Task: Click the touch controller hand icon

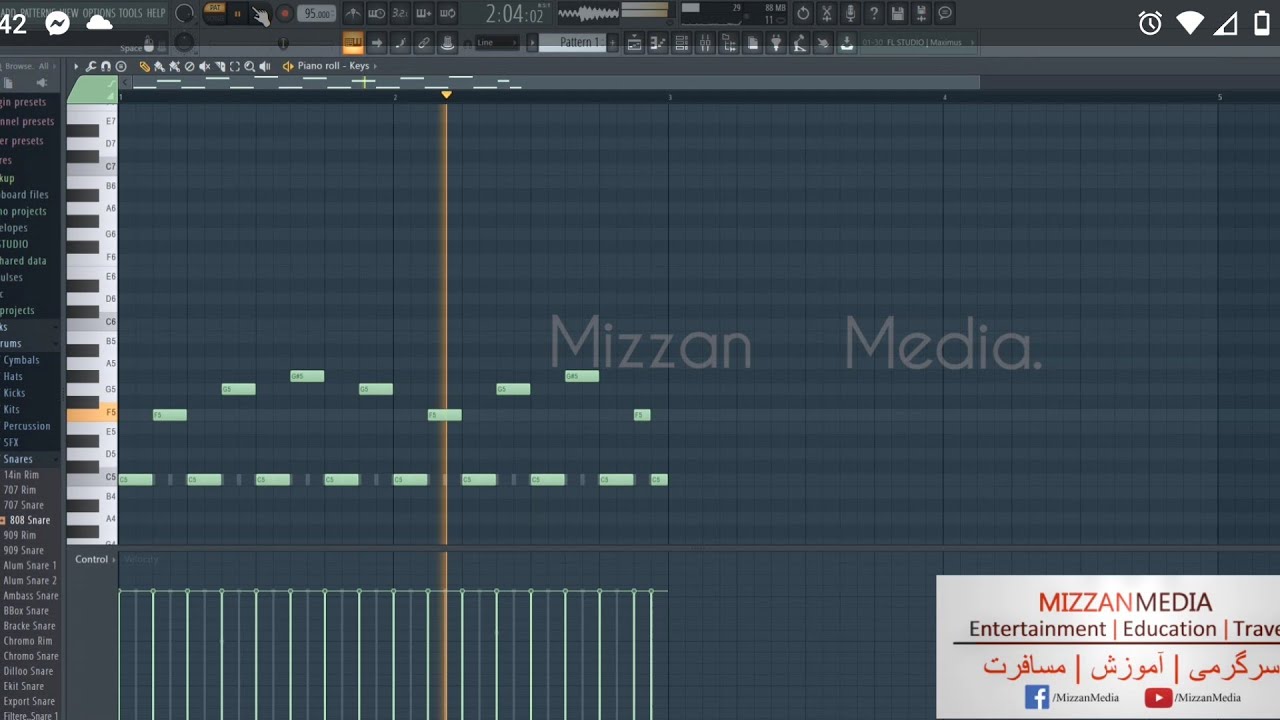Action: pos(823,42)
